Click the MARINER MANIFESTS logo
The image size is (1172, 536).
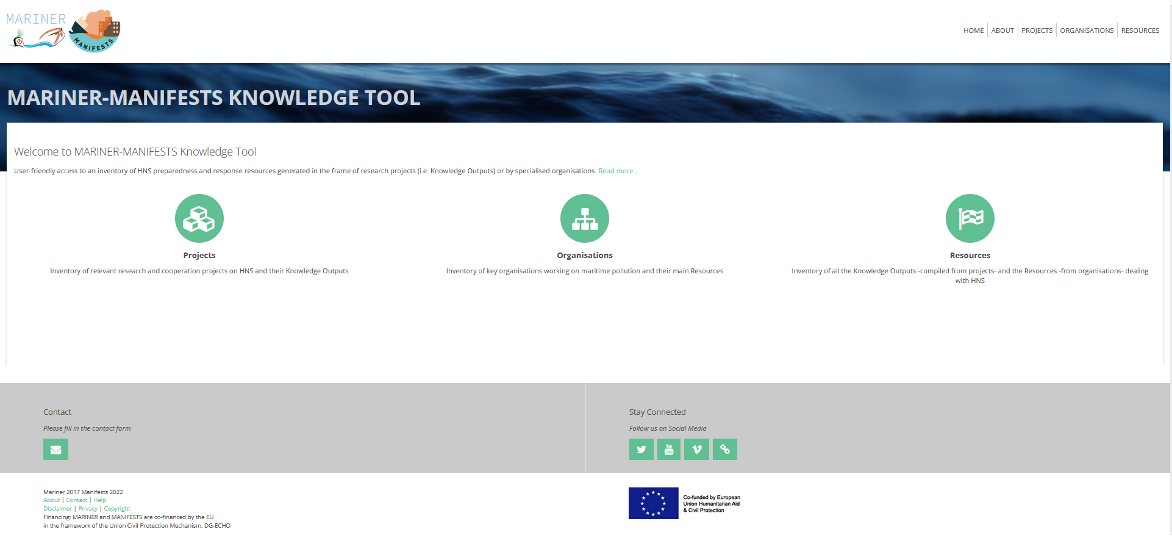click(63, 31)
